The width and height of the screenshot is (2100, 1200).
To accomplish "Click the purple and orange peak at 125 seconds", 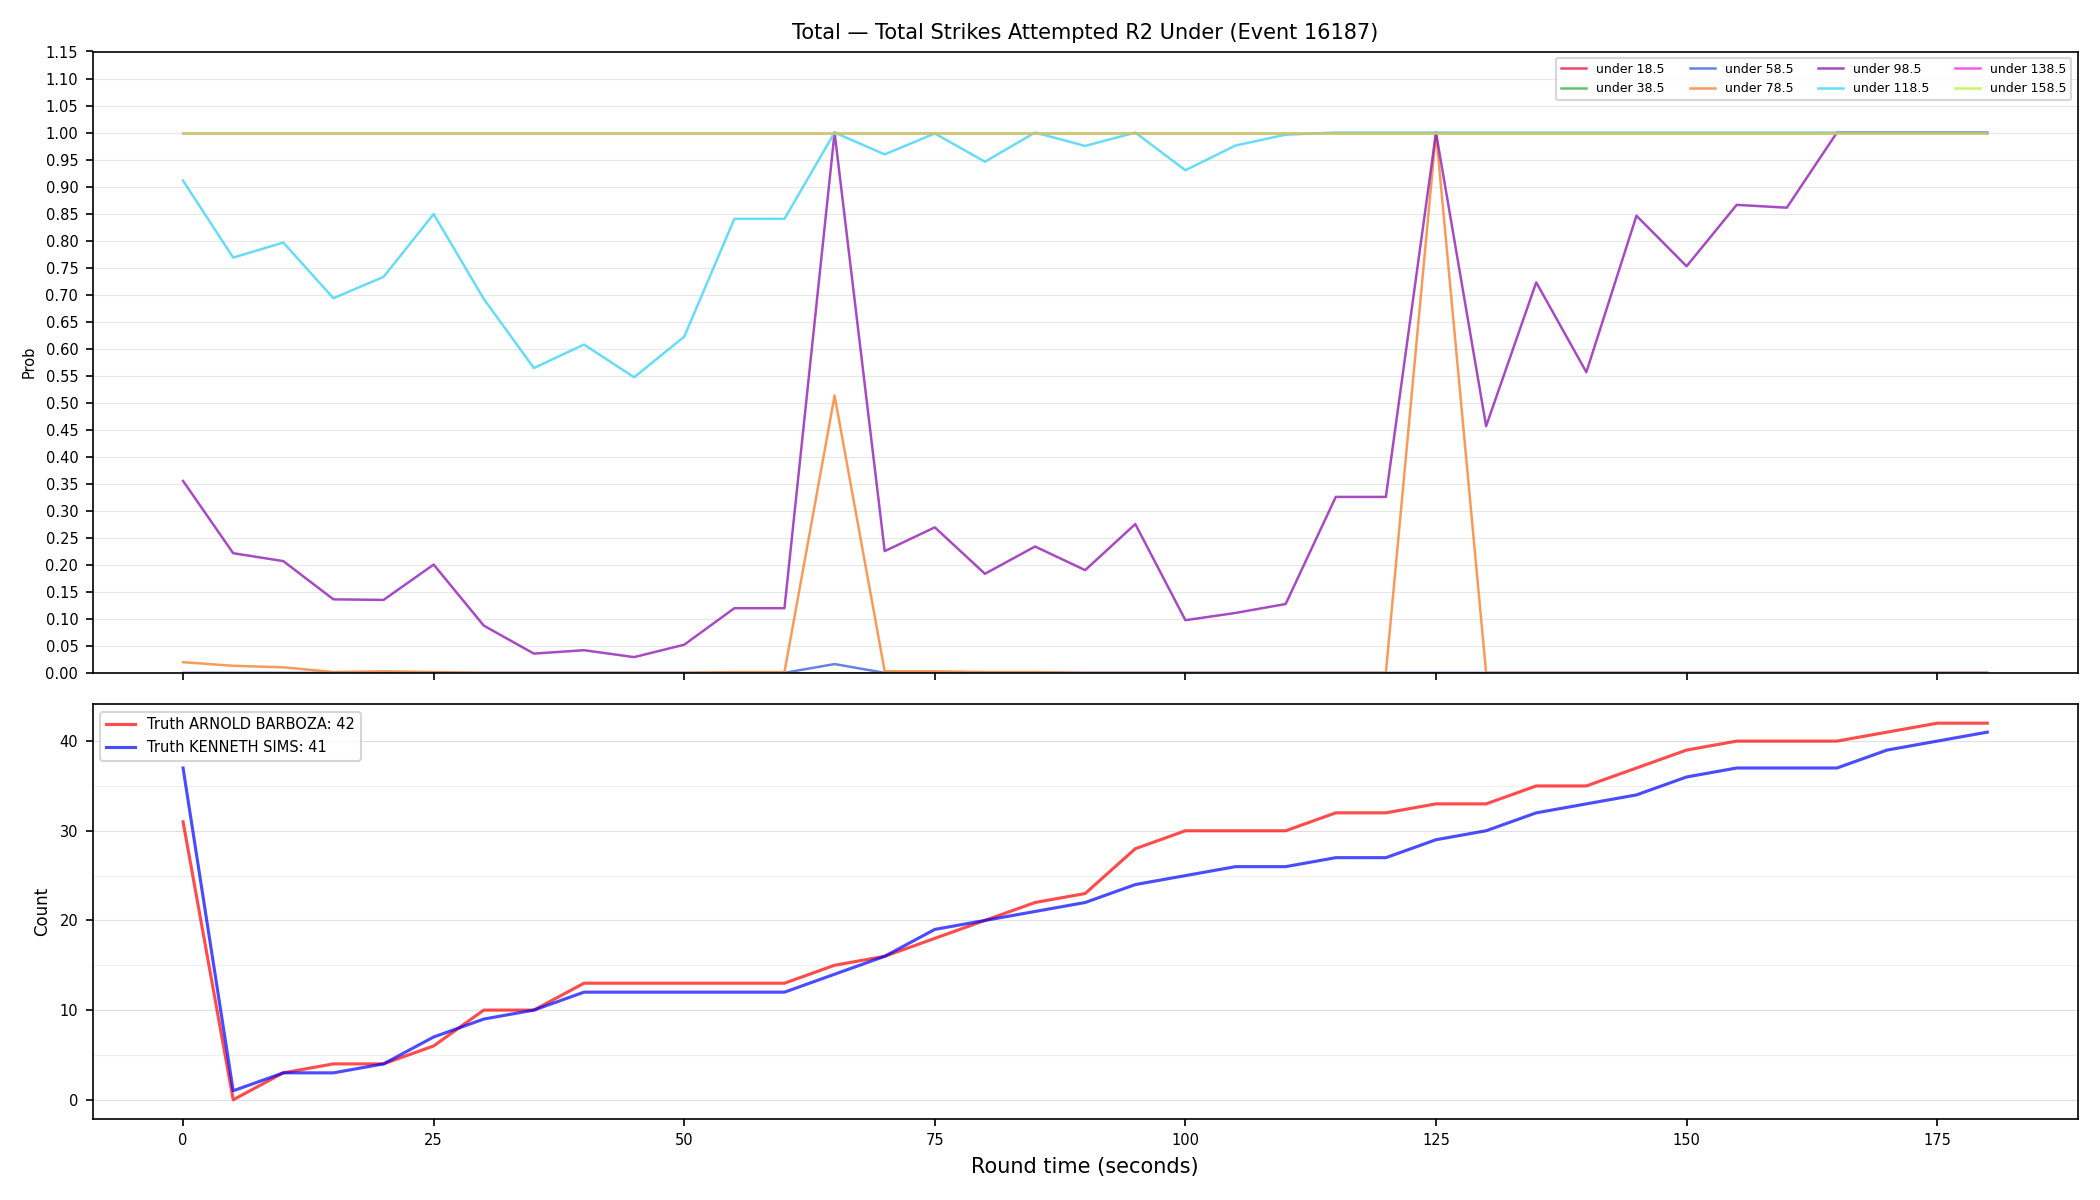I will [x=1436, y=134].
